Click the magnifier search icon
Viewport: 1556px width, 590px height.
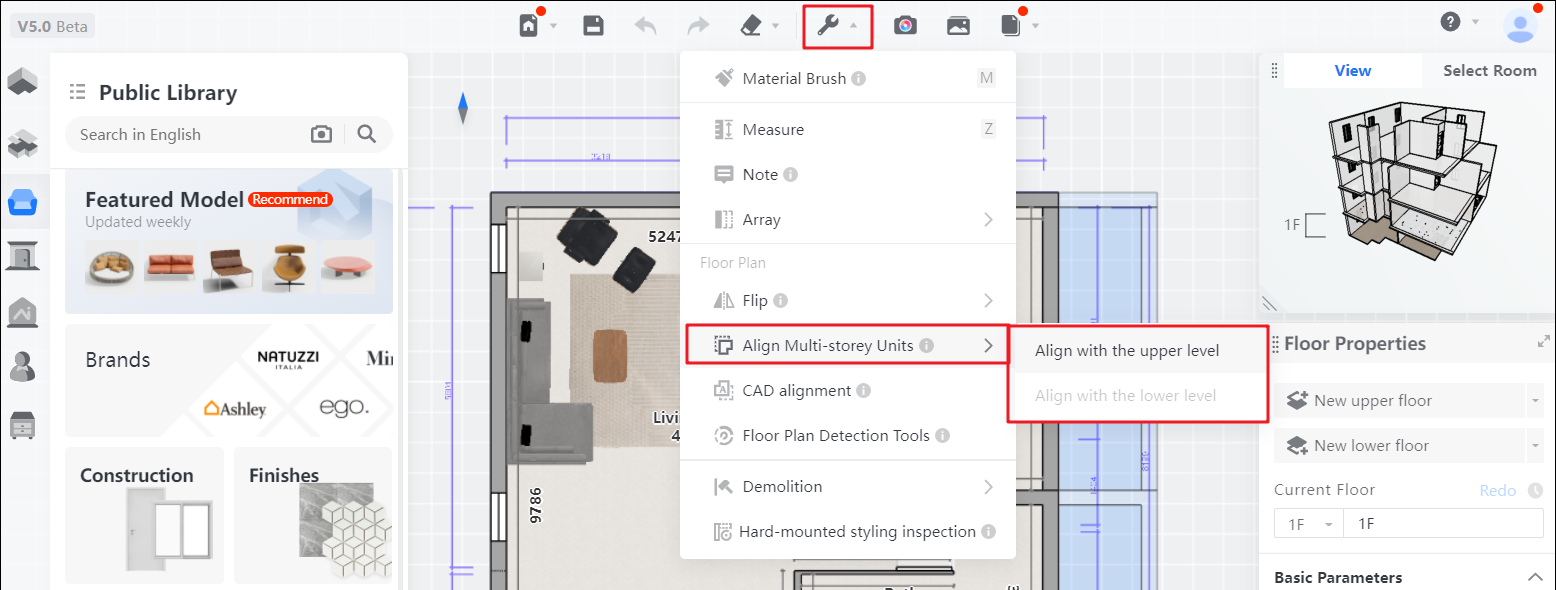(367, 134)
